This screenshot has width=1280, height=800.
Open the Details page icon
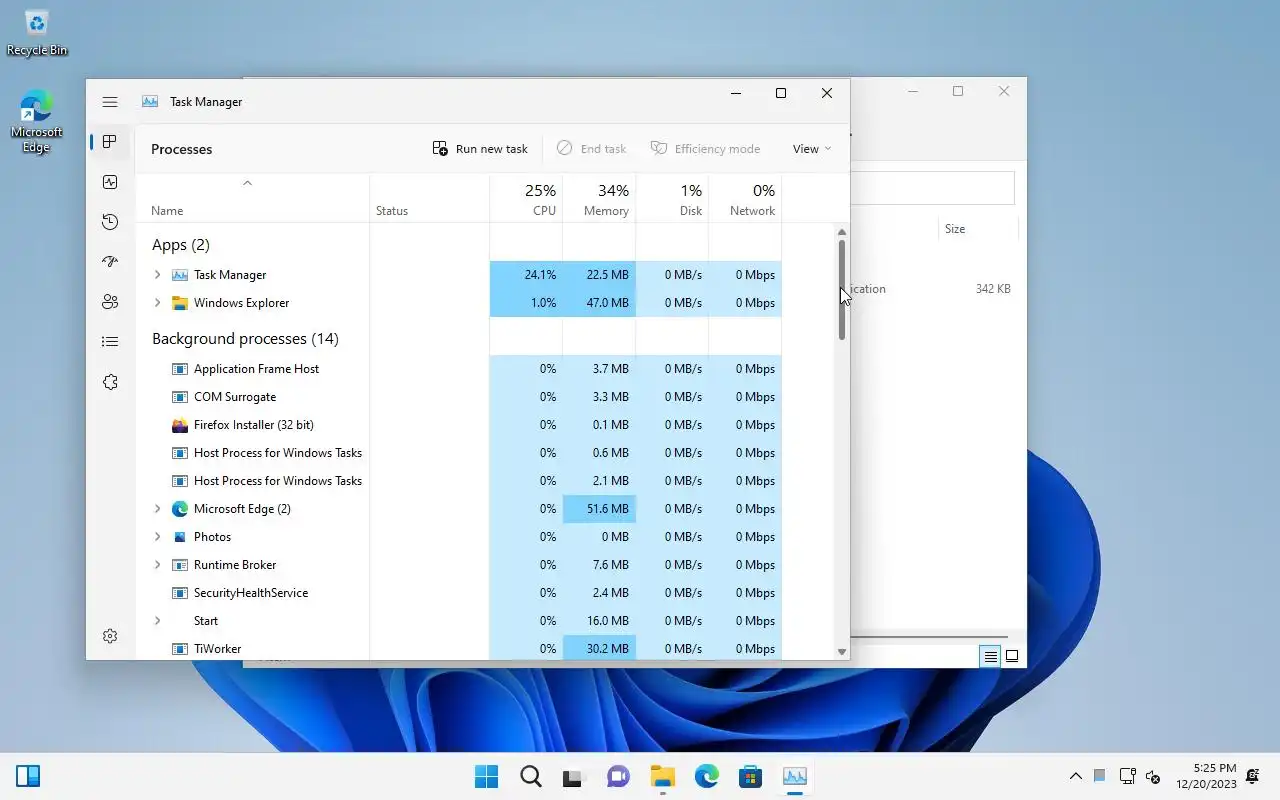coord(110,342)
